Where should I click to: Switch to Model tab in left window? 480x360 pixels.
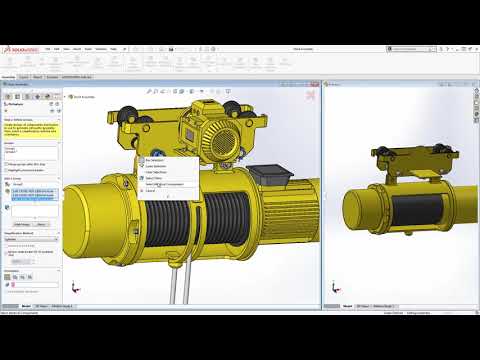tap(26, 306)
